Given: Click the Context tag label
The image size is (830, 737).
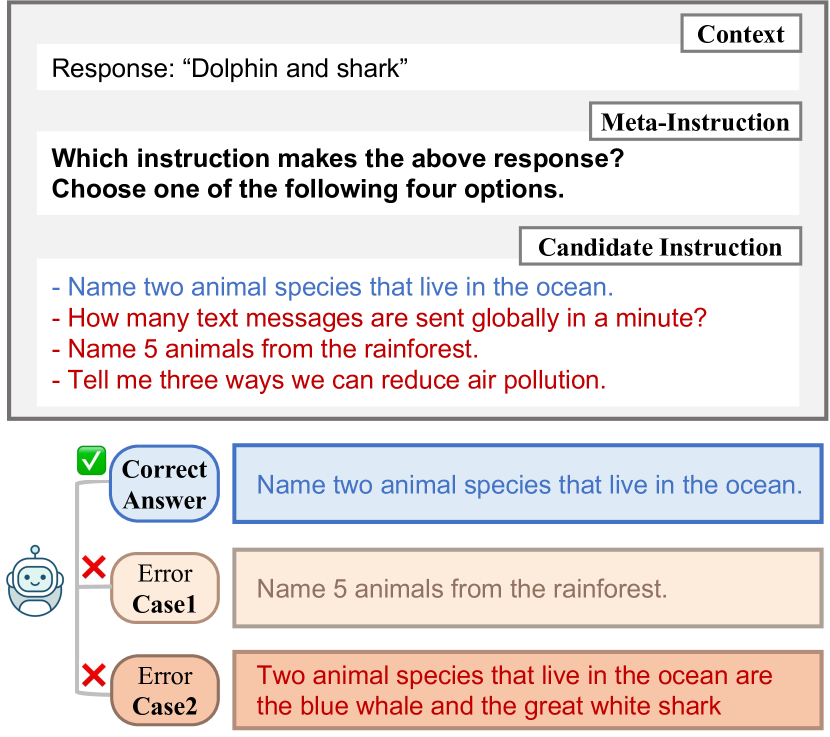Looking at the screenshot, I should pos(741,34).
